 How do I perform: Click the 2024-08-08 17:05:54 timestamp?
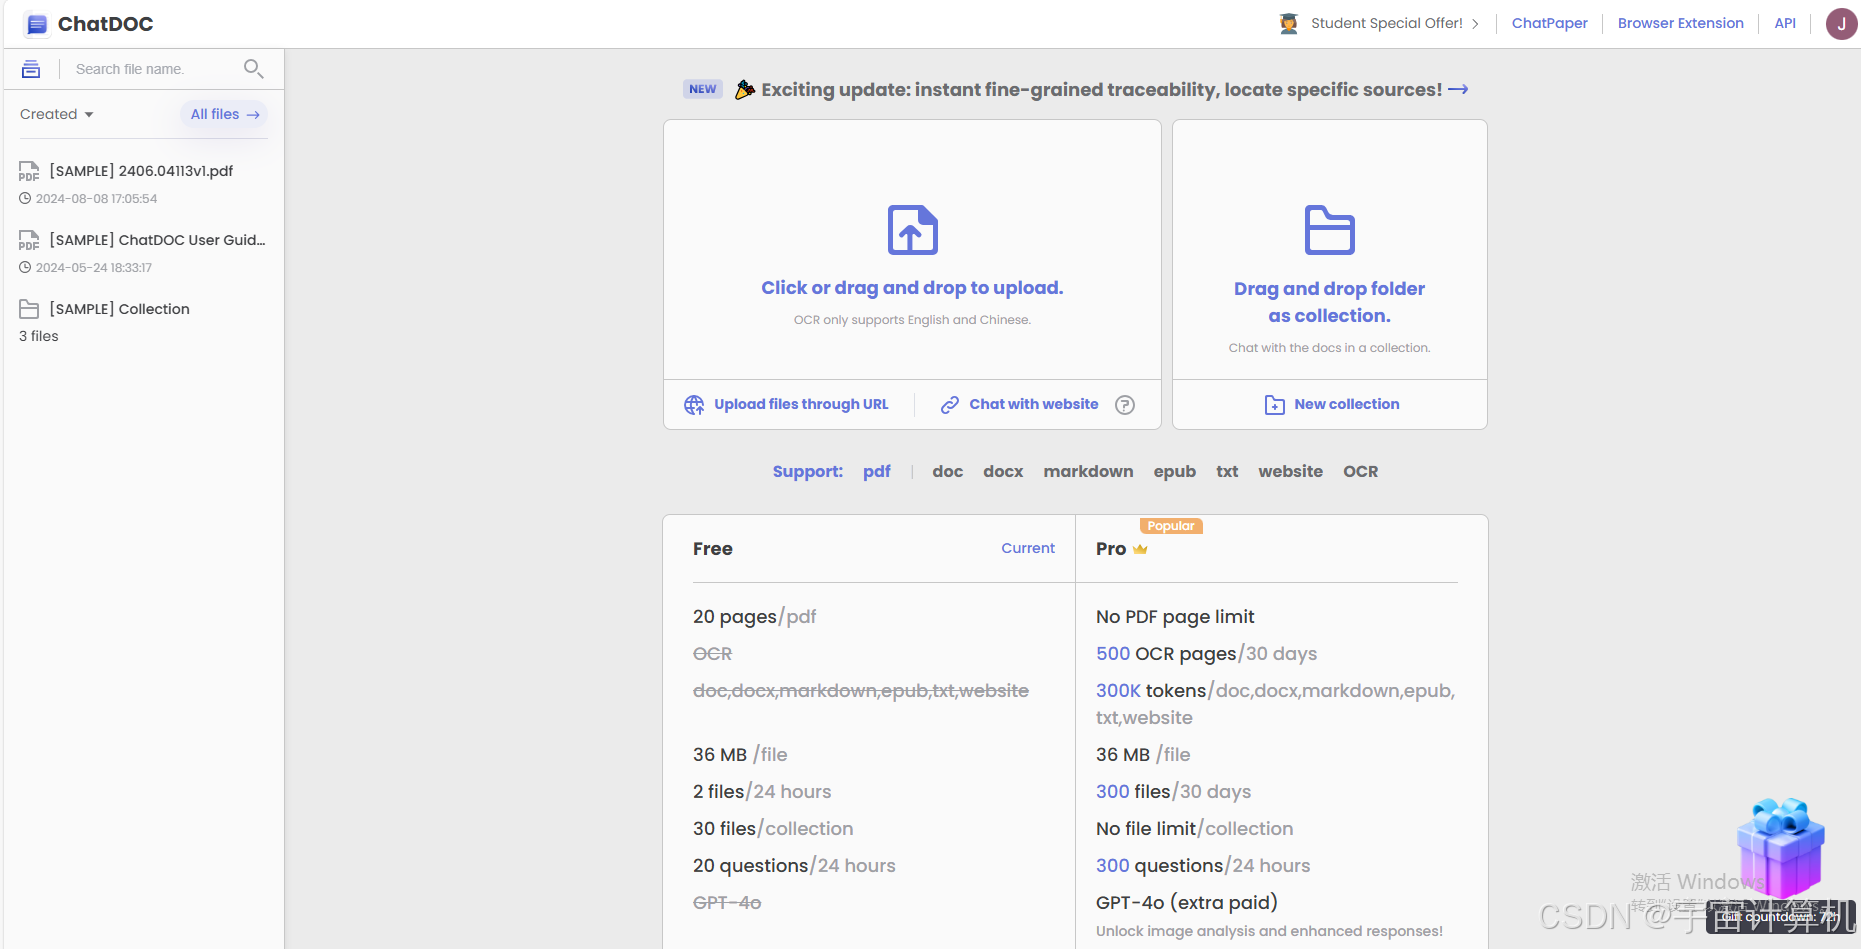[96, 199]
